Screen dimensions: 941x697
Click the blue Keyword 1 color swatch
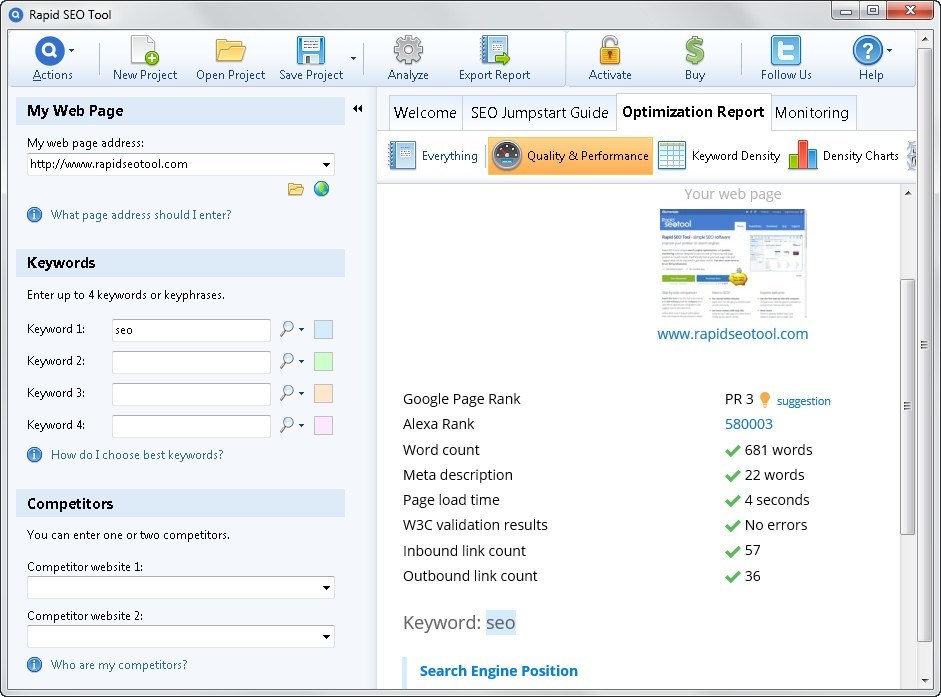(323, 330)
